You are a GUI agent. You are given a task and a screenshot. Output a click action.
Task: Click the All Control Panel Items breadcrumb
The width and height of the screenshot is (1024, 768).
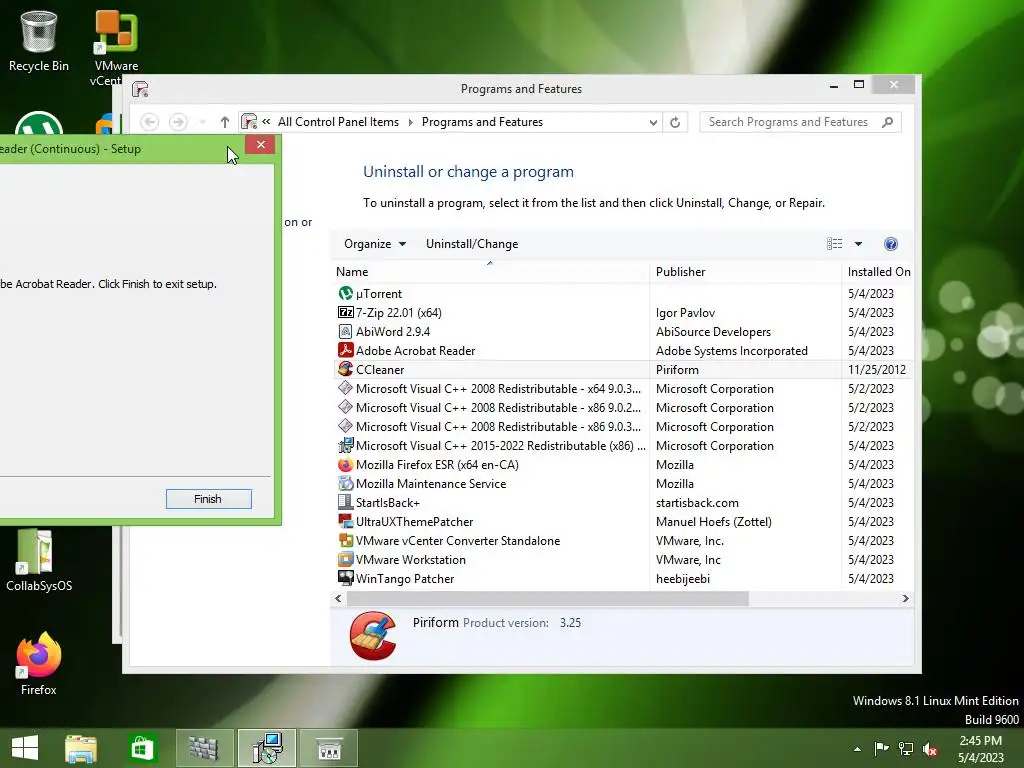(x=338, y=122)
